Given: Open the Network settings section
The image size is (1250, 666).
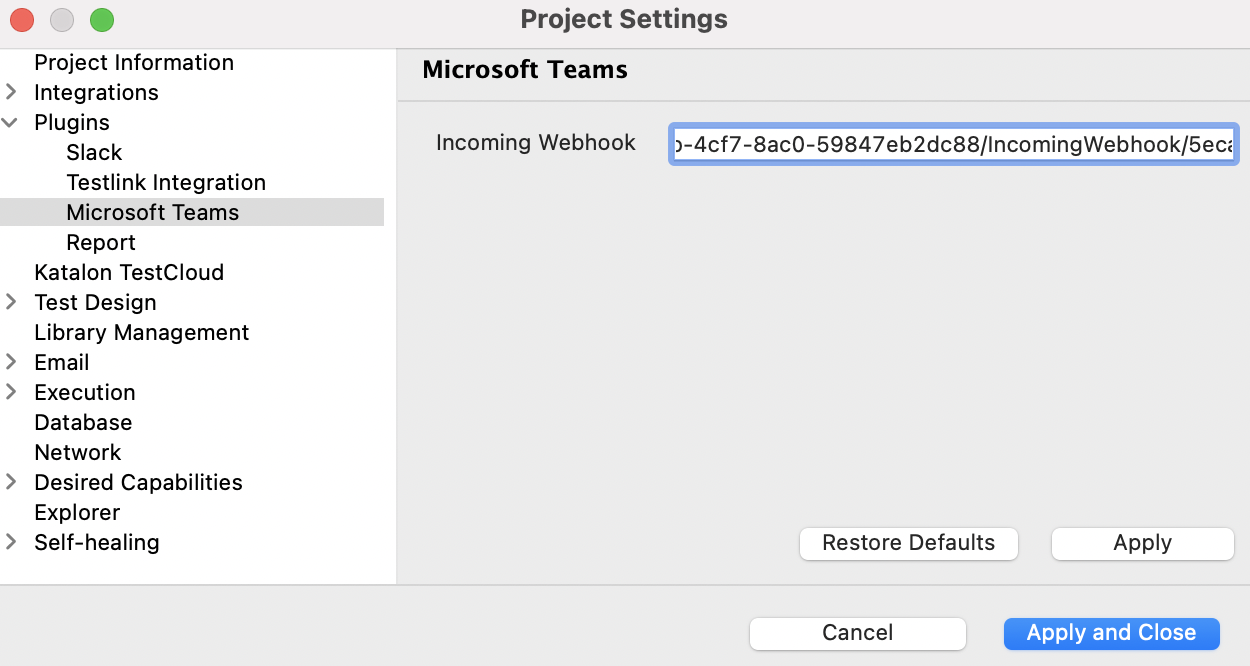Looking at the screenshot, I should click(78, 452).
